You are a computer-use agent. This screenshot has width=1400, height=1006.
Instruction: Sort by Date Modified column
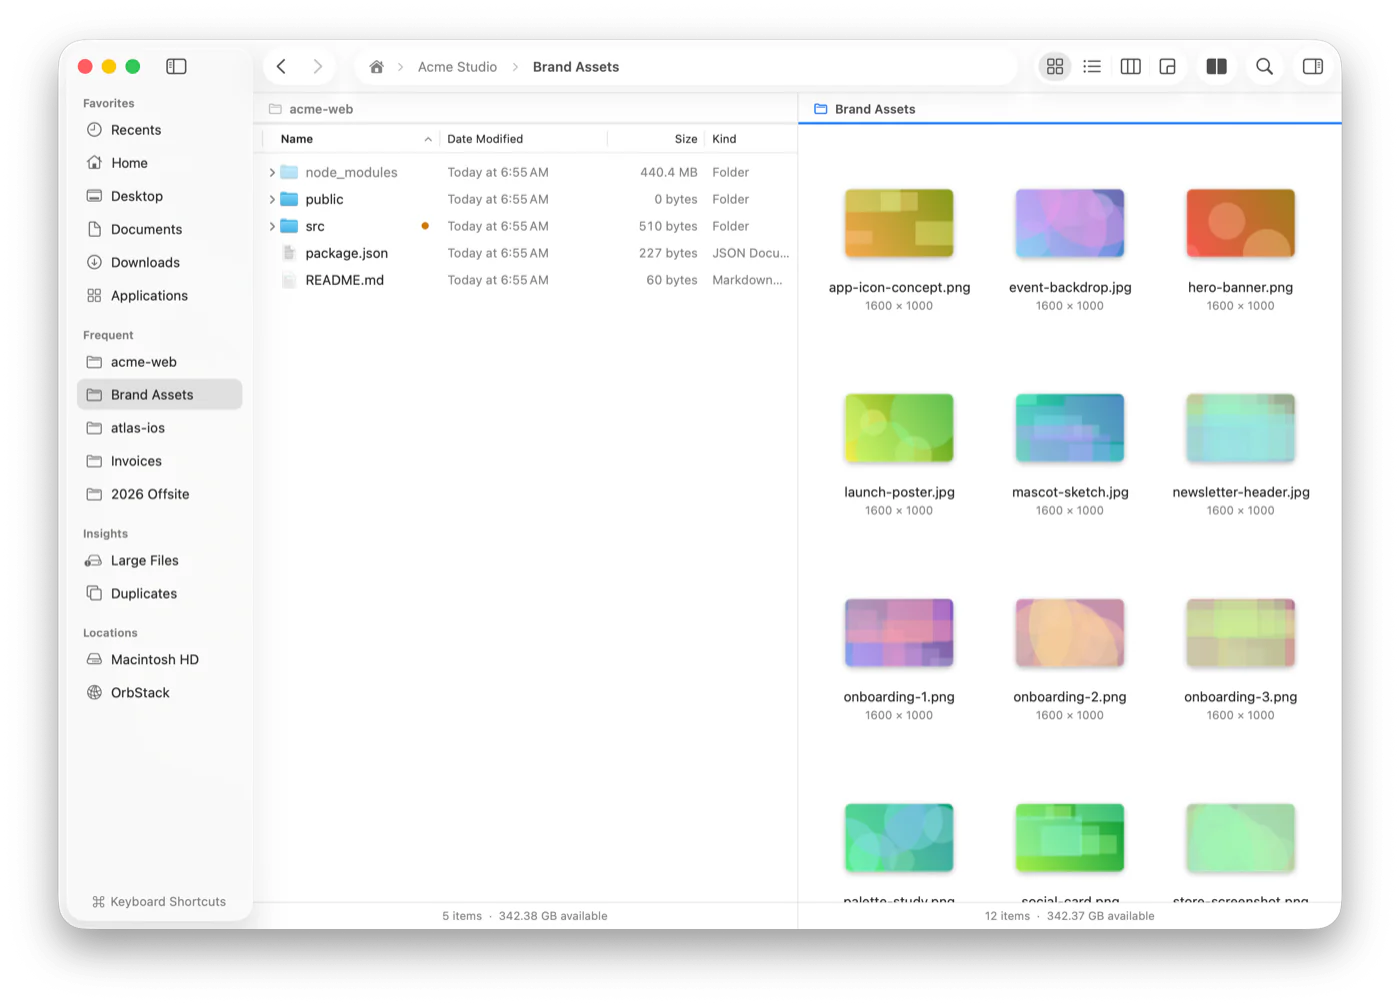pos(523,139)
